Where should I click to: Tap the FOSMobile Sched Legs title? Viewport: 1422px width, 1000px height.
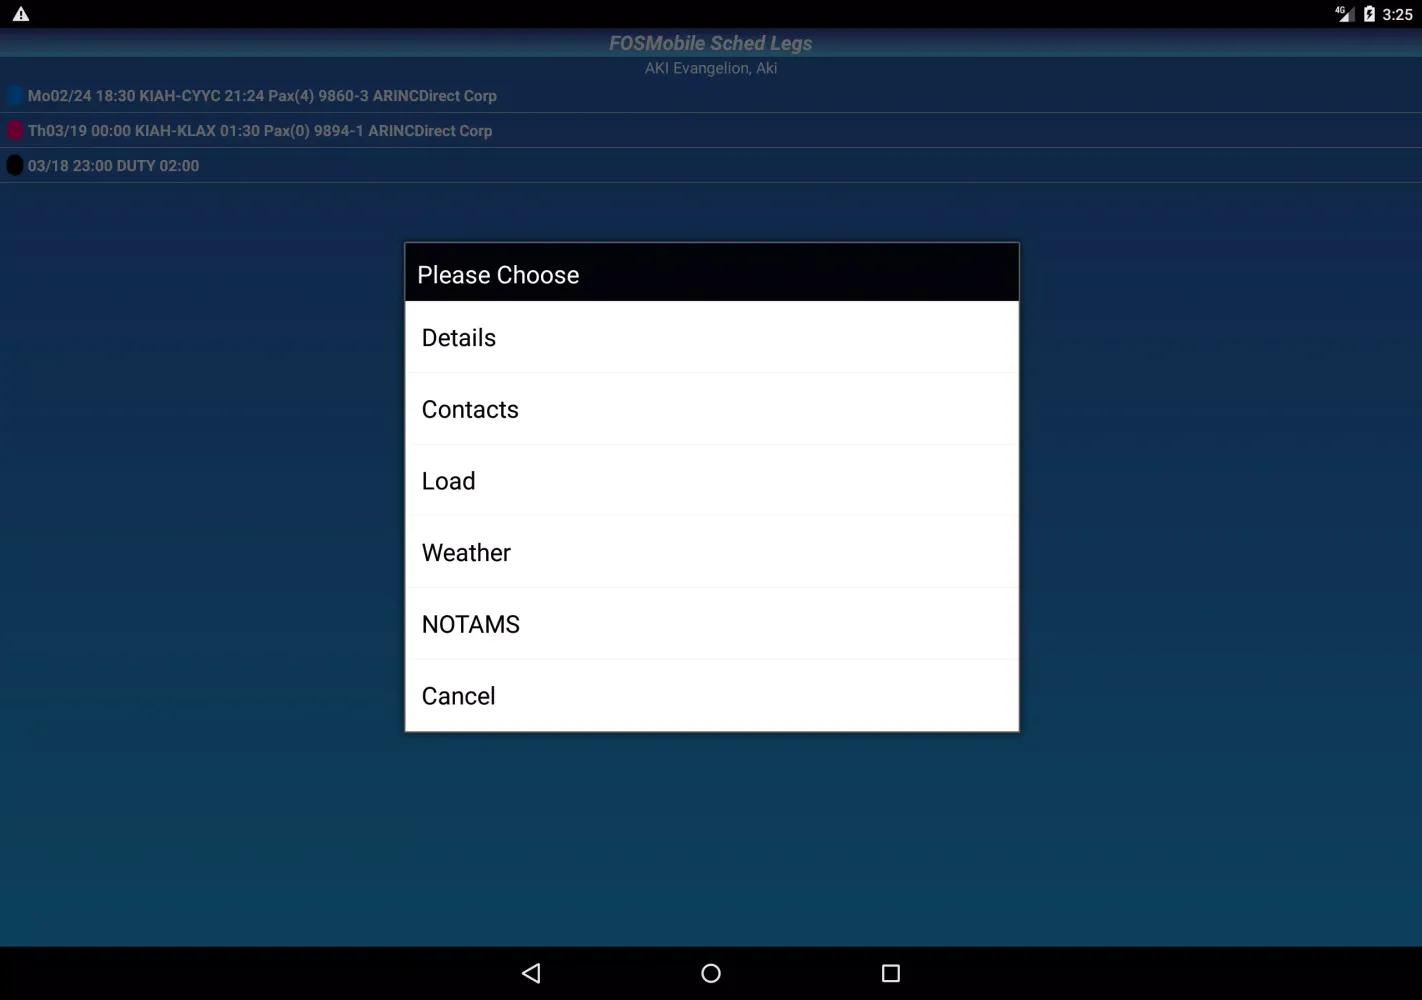tap(710, 43)
